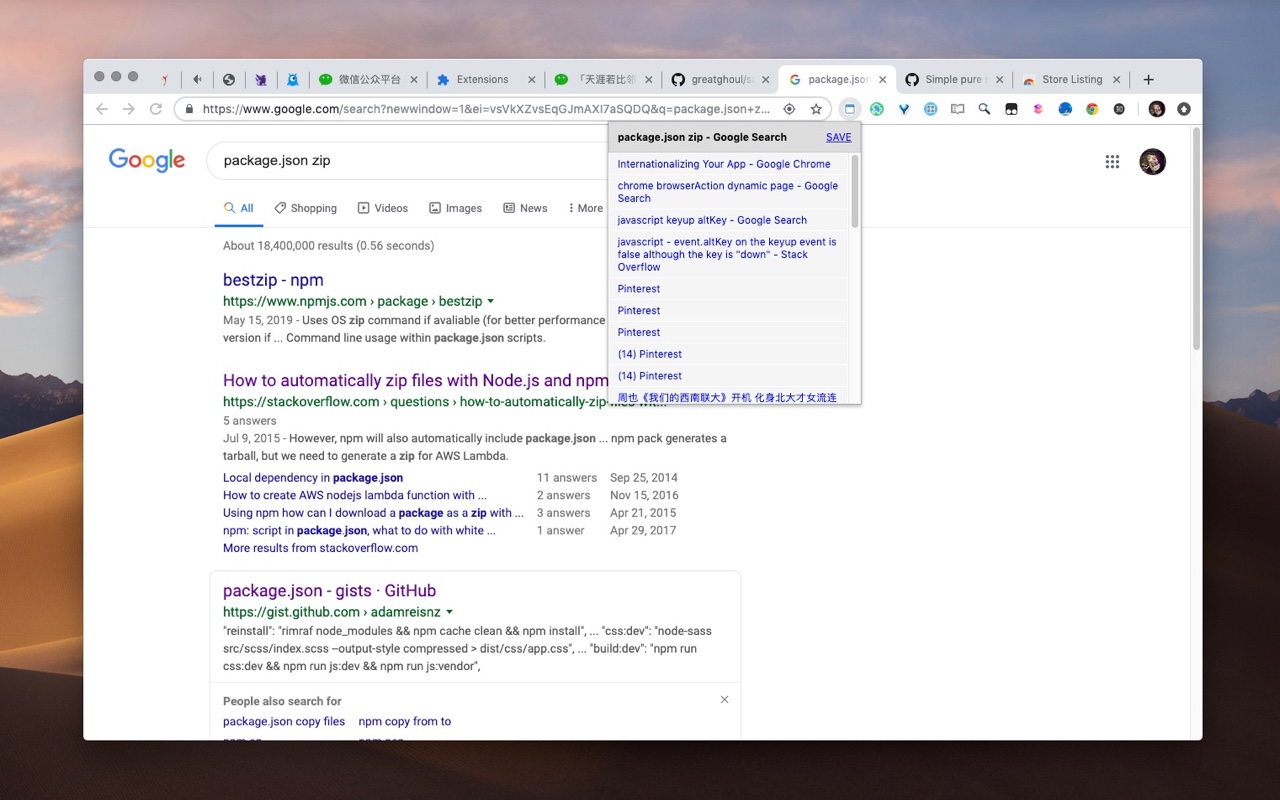
Task: Open the More search filter menu
Action: [x=585, y=208]
